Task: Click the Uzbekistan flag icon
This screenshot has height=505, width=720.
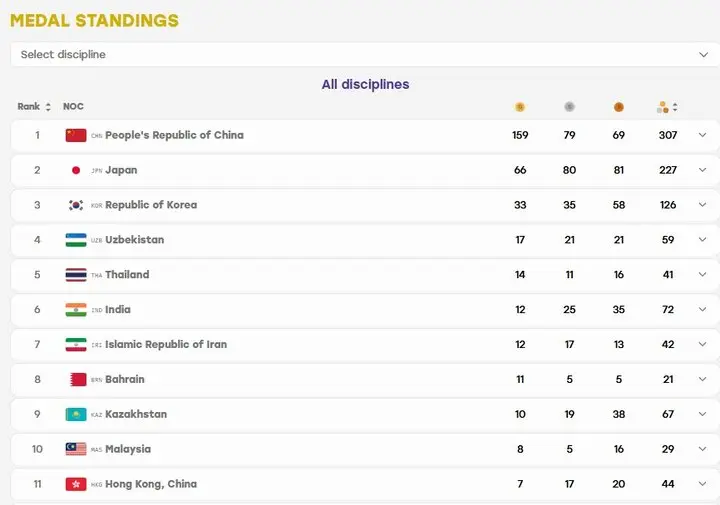Action: click(x=76, y=240)
